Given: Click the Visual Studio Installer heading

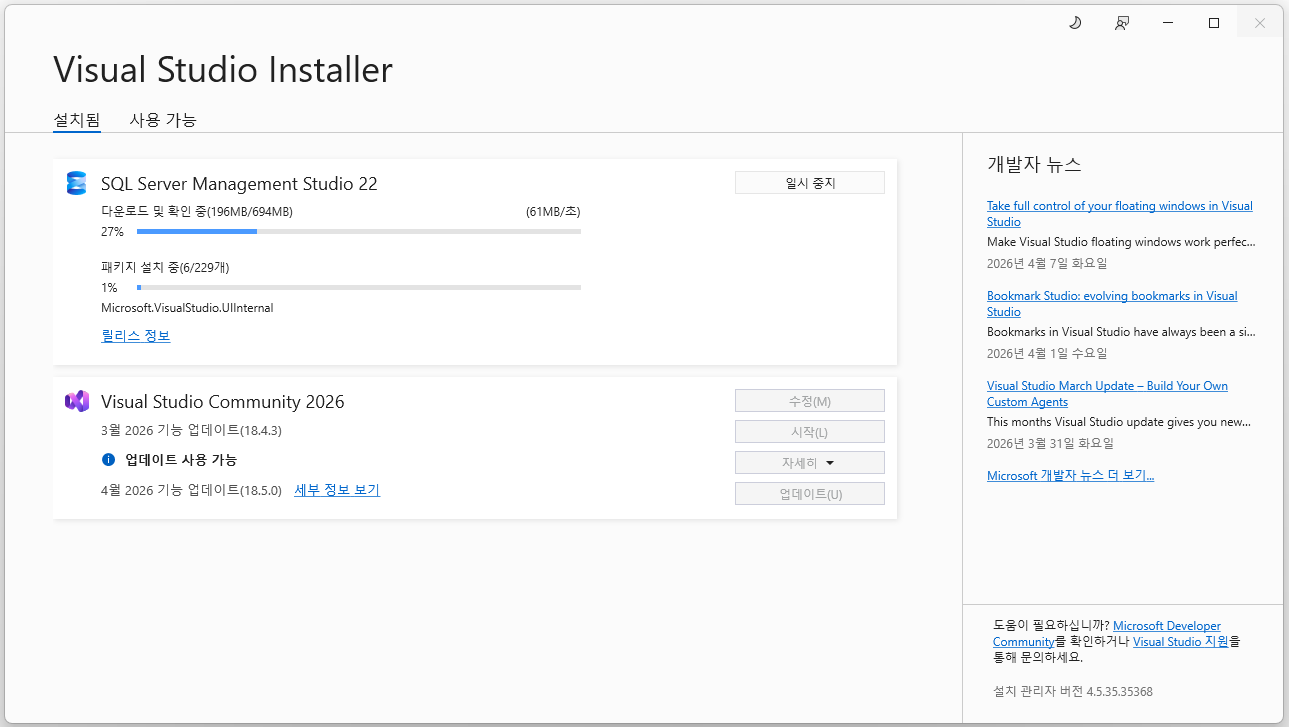Looking at the screenshot, I should click(x=223, y=70).
